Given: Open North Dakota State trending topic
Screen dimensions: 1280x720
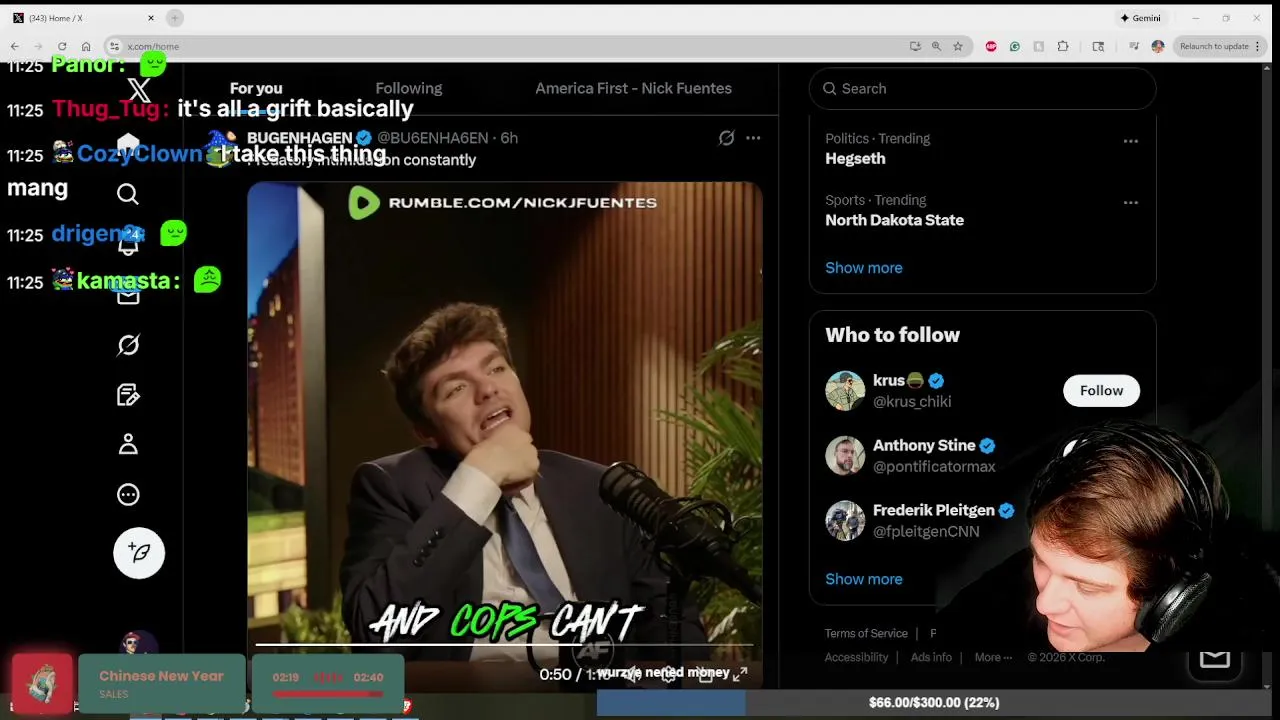Looking at the screenshot, I should pos(894,220).
